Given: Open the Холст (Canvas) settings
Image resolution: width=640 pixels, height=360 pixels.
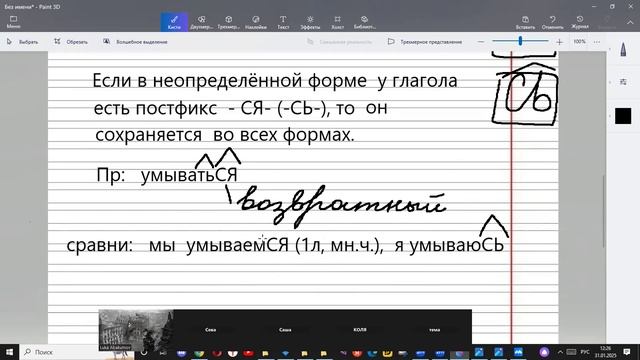Looking at the screenshot, I should [x=337, y=22].
